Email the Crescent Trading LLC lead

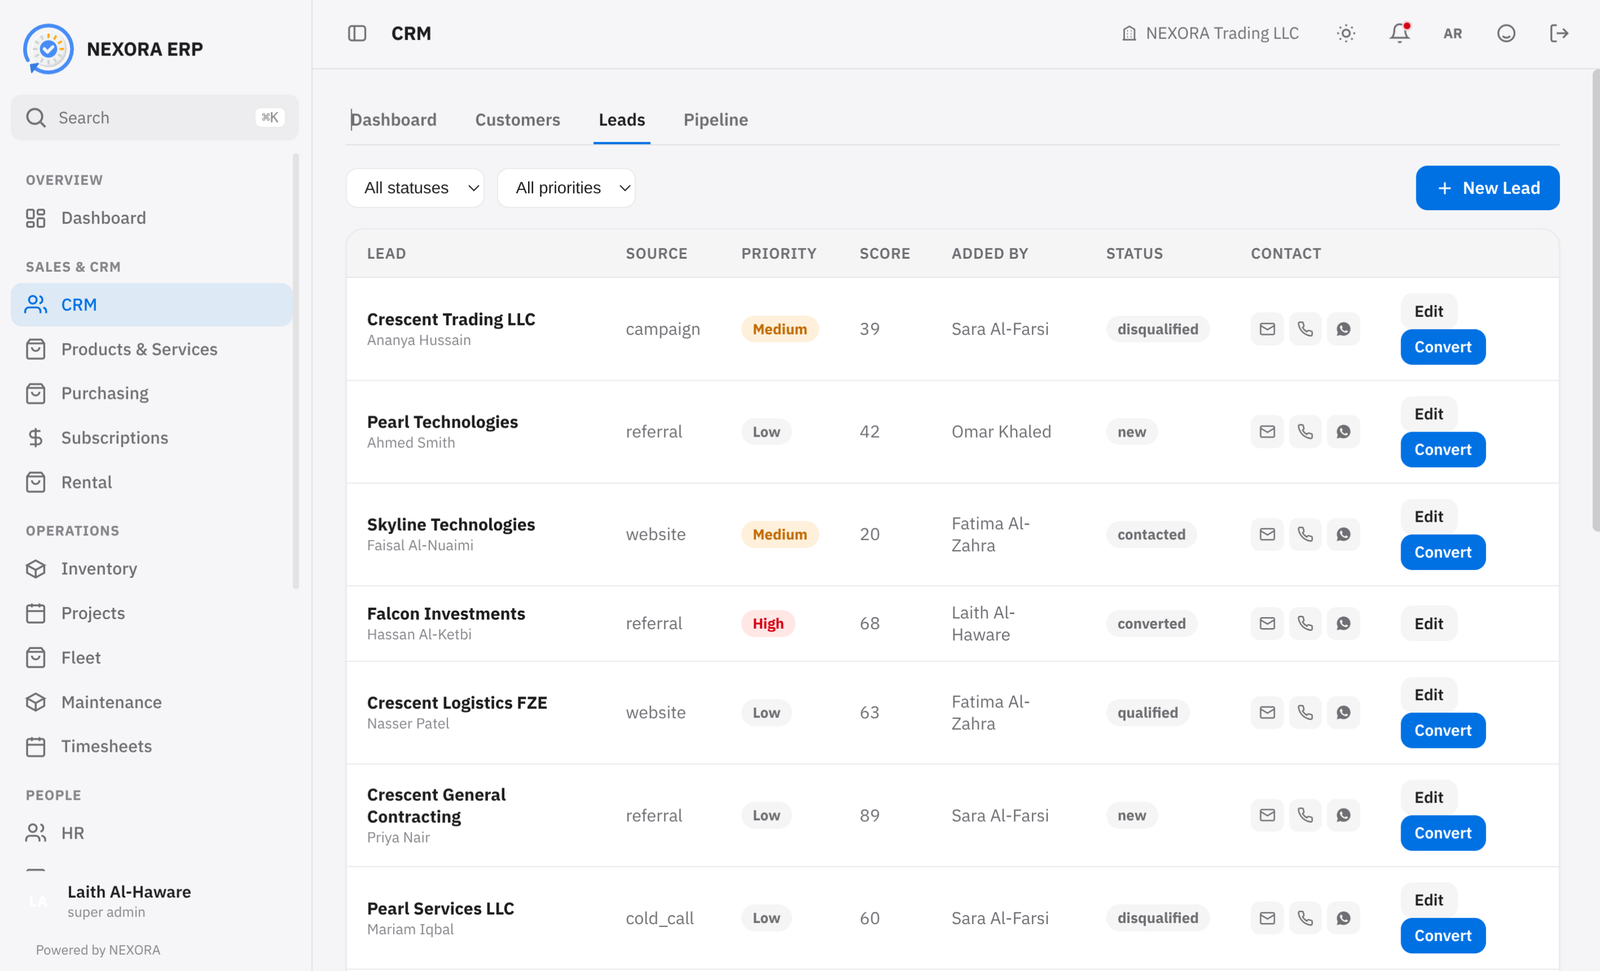1267,329
